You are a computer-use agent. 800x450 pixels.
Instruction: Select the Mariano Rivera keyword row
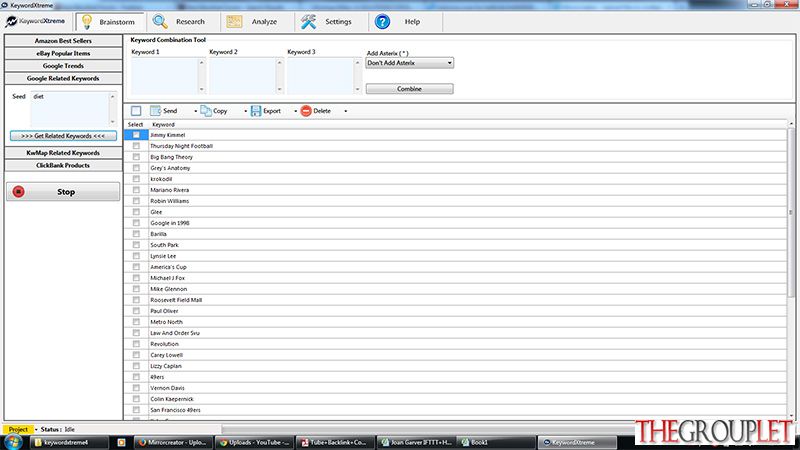coord(456,190)
